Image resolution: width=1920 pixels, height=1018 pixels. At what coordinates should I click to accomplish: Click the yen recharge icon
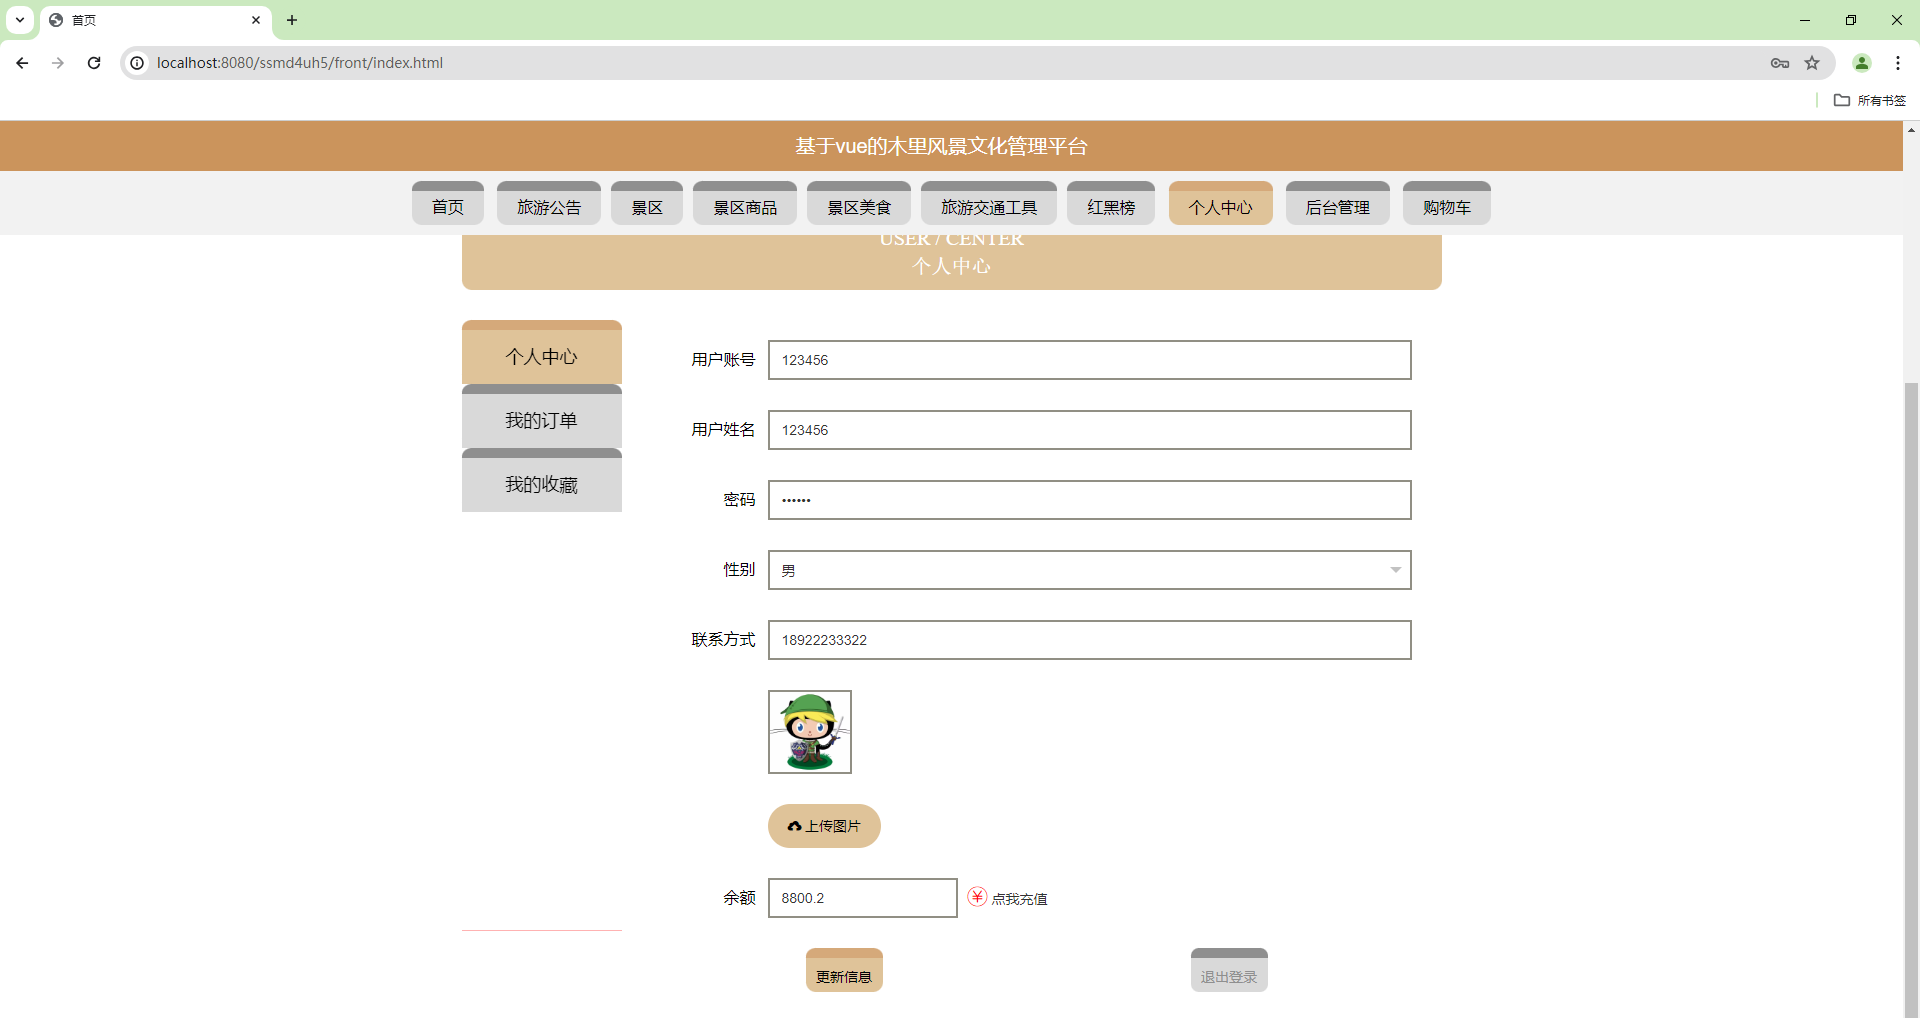coord(977,897)
